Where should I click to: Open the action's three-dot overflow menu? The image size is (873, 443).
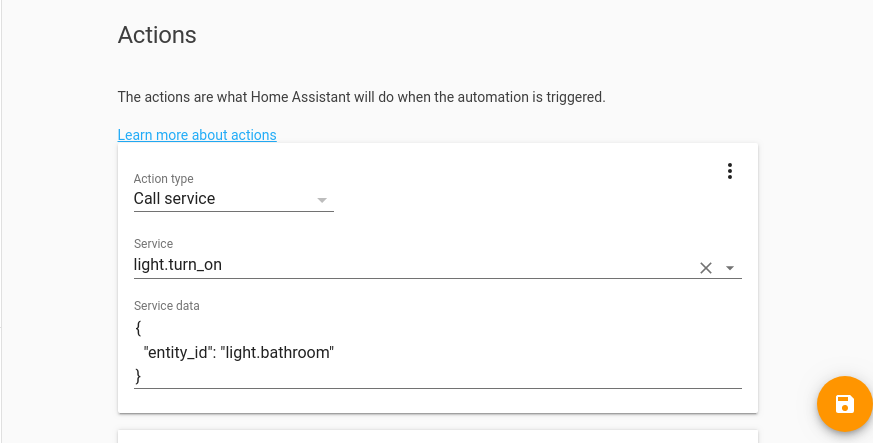click(x=729, y=171)
